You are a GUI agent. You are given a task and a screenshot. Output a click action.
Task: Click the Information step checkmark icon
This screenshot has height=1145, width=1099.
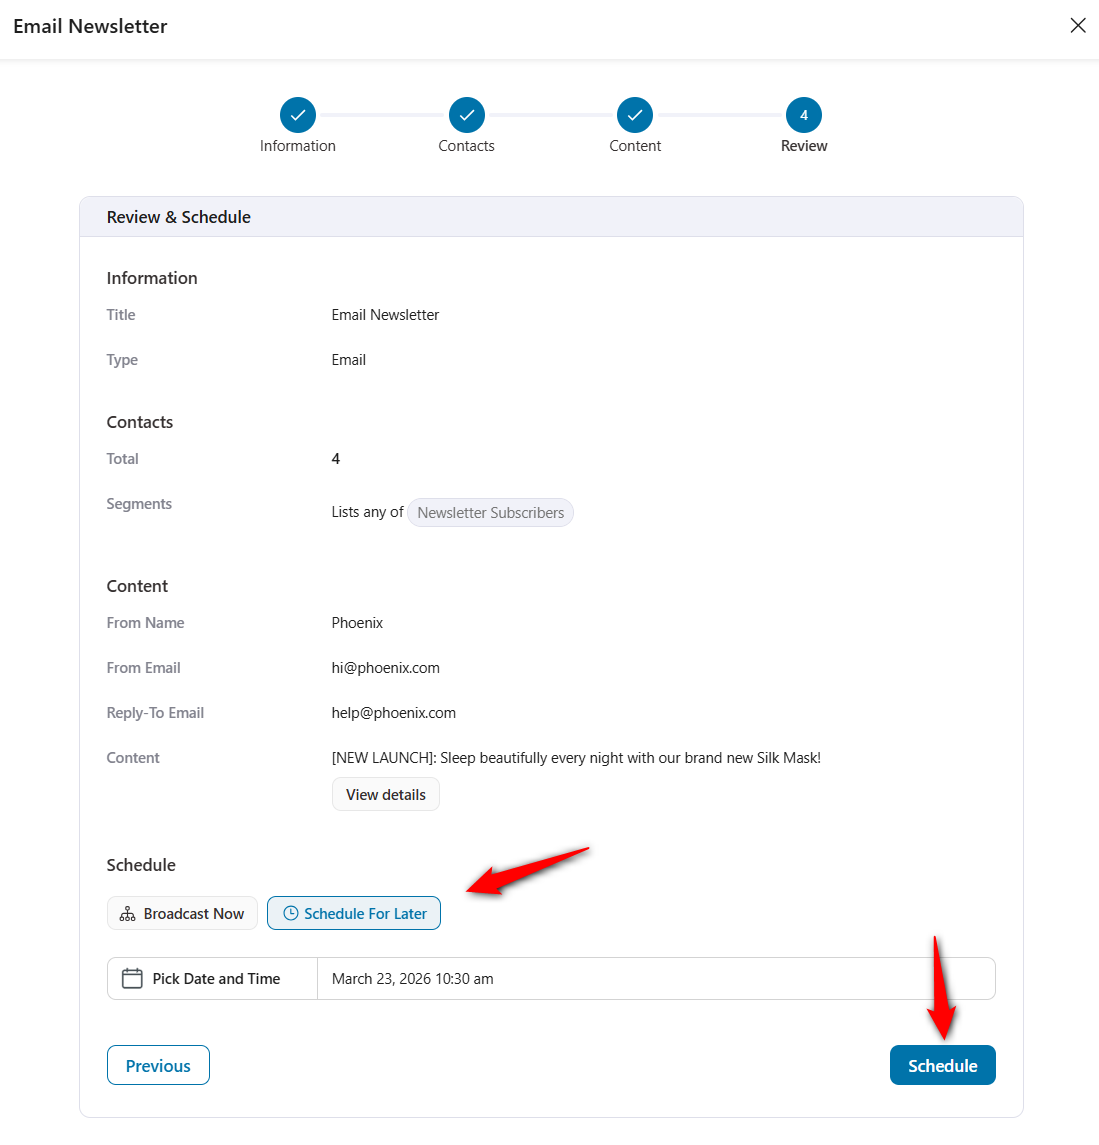pyautogui.click(x=297, y=114)
